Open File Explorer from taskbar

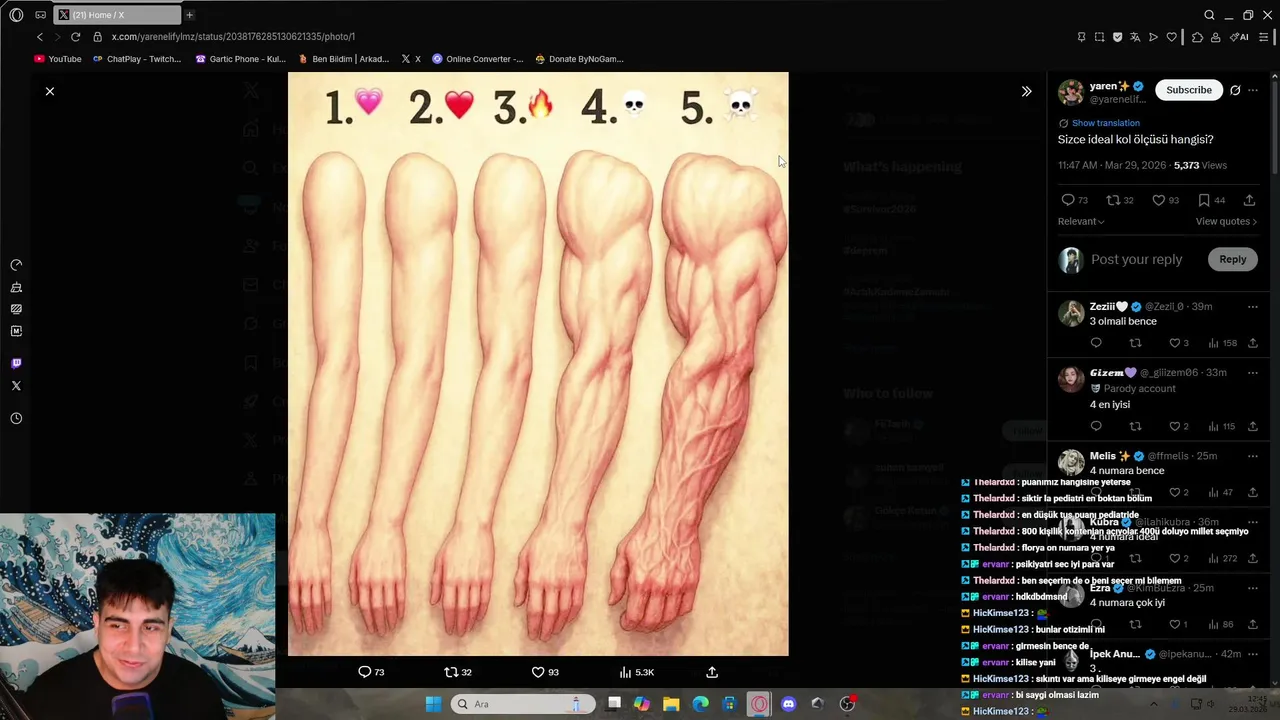click(671, 704)
